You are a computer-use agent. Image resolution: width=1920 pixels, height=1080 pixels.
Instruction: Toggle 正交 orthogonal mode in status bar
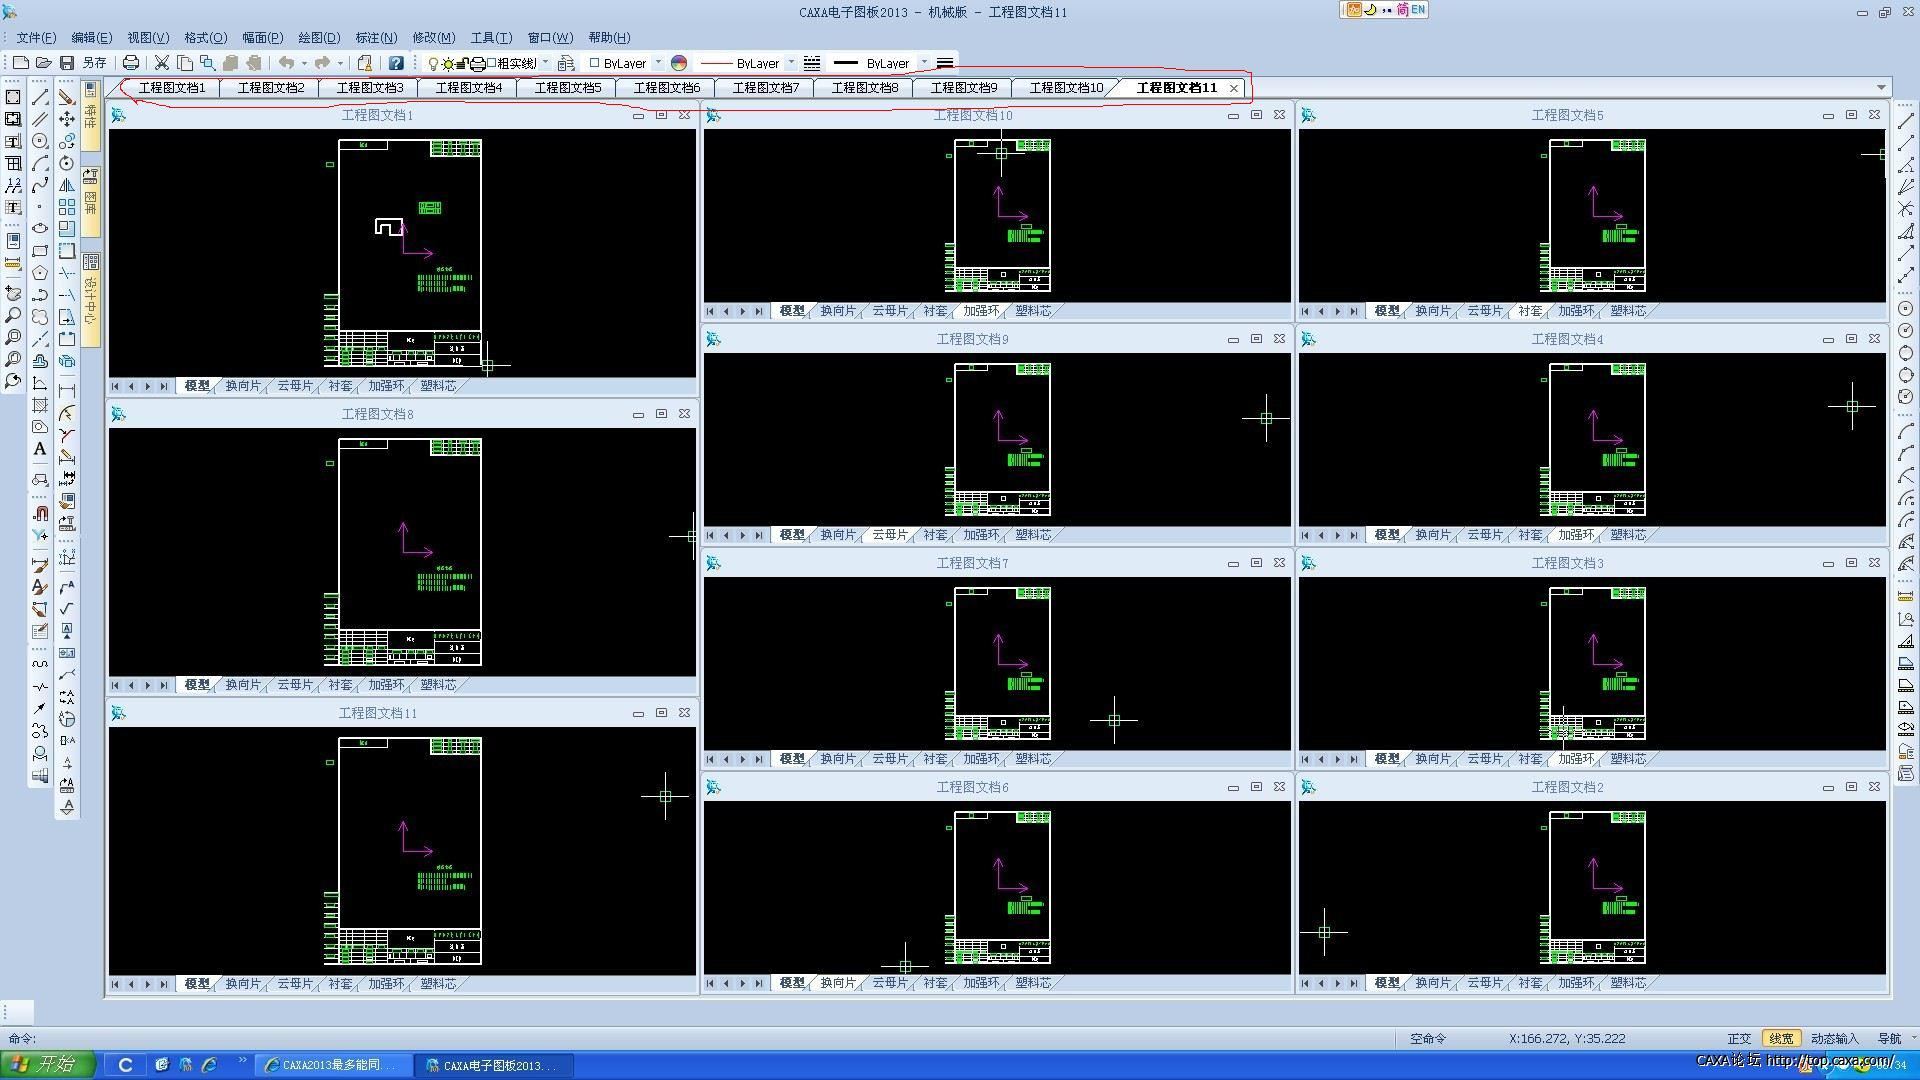(x=1739, y=1039)
